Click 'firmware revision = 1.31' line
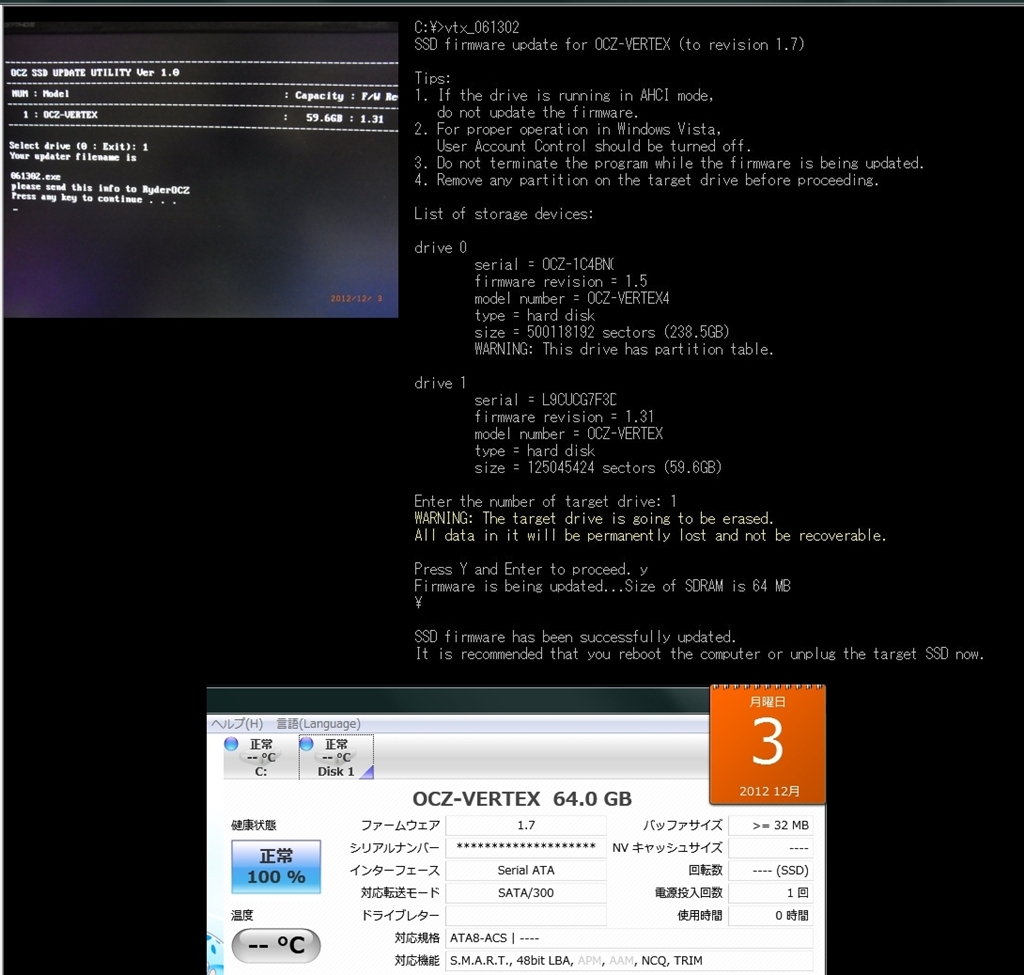Screen dimensions: 1024x975 (564, 417)
